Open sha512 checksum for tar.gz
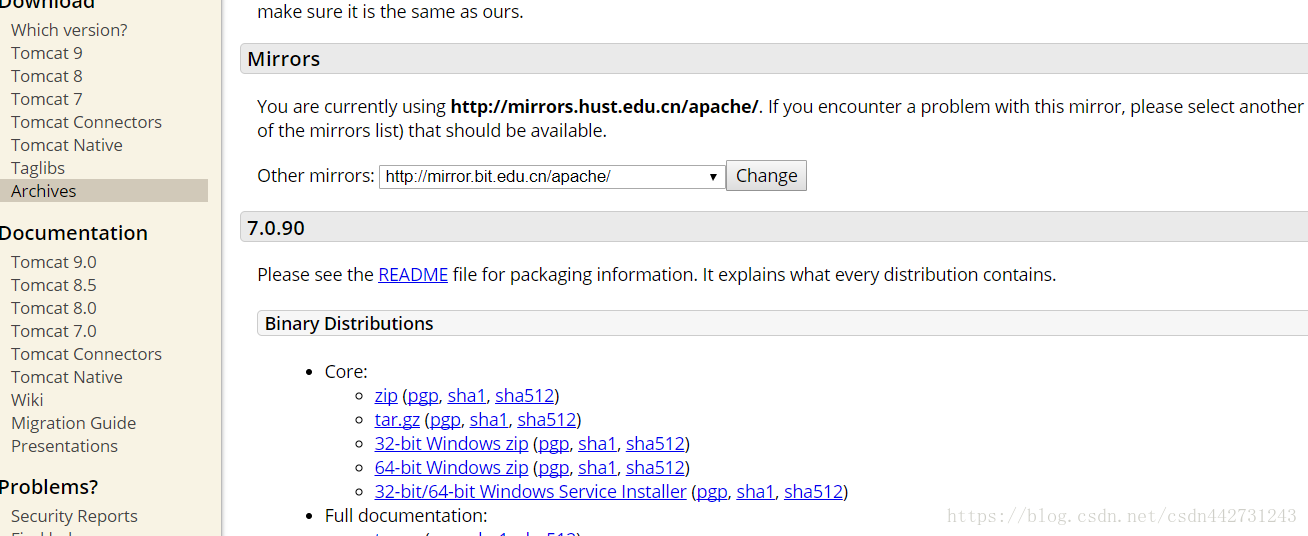The width and height of the screenshot is (1308, 536). [x=547, y=419]
